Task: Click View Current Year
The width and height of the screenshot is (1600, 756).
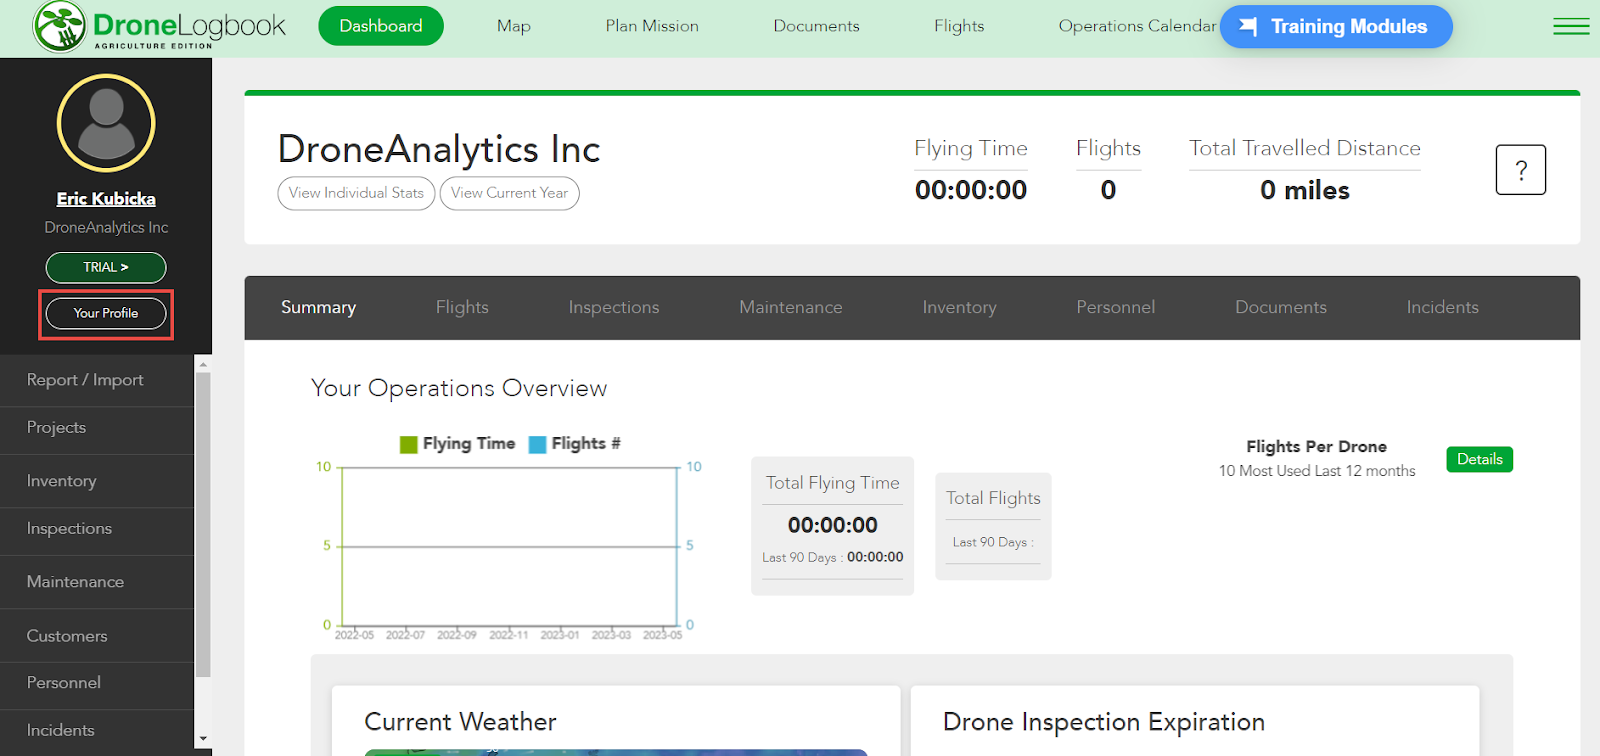Action: pos(509,193)
